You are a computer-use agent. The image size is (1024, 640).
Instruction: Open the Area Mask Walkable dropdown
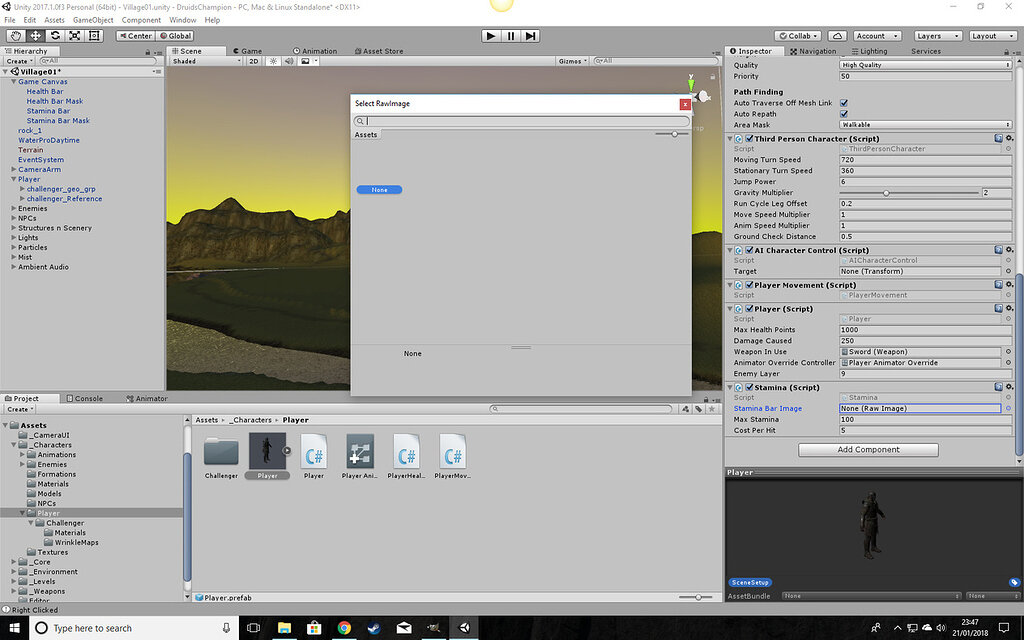tap(922, 124)
